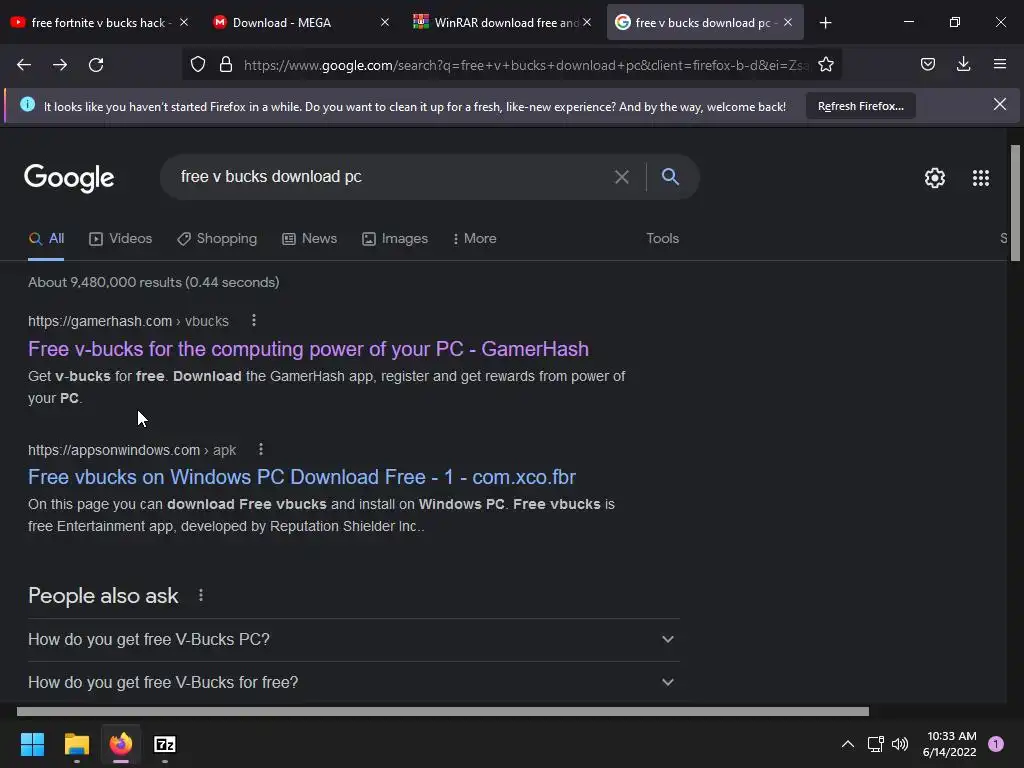
Task: Open 7-Zip from the taskbar
Action: coord(165,744)
